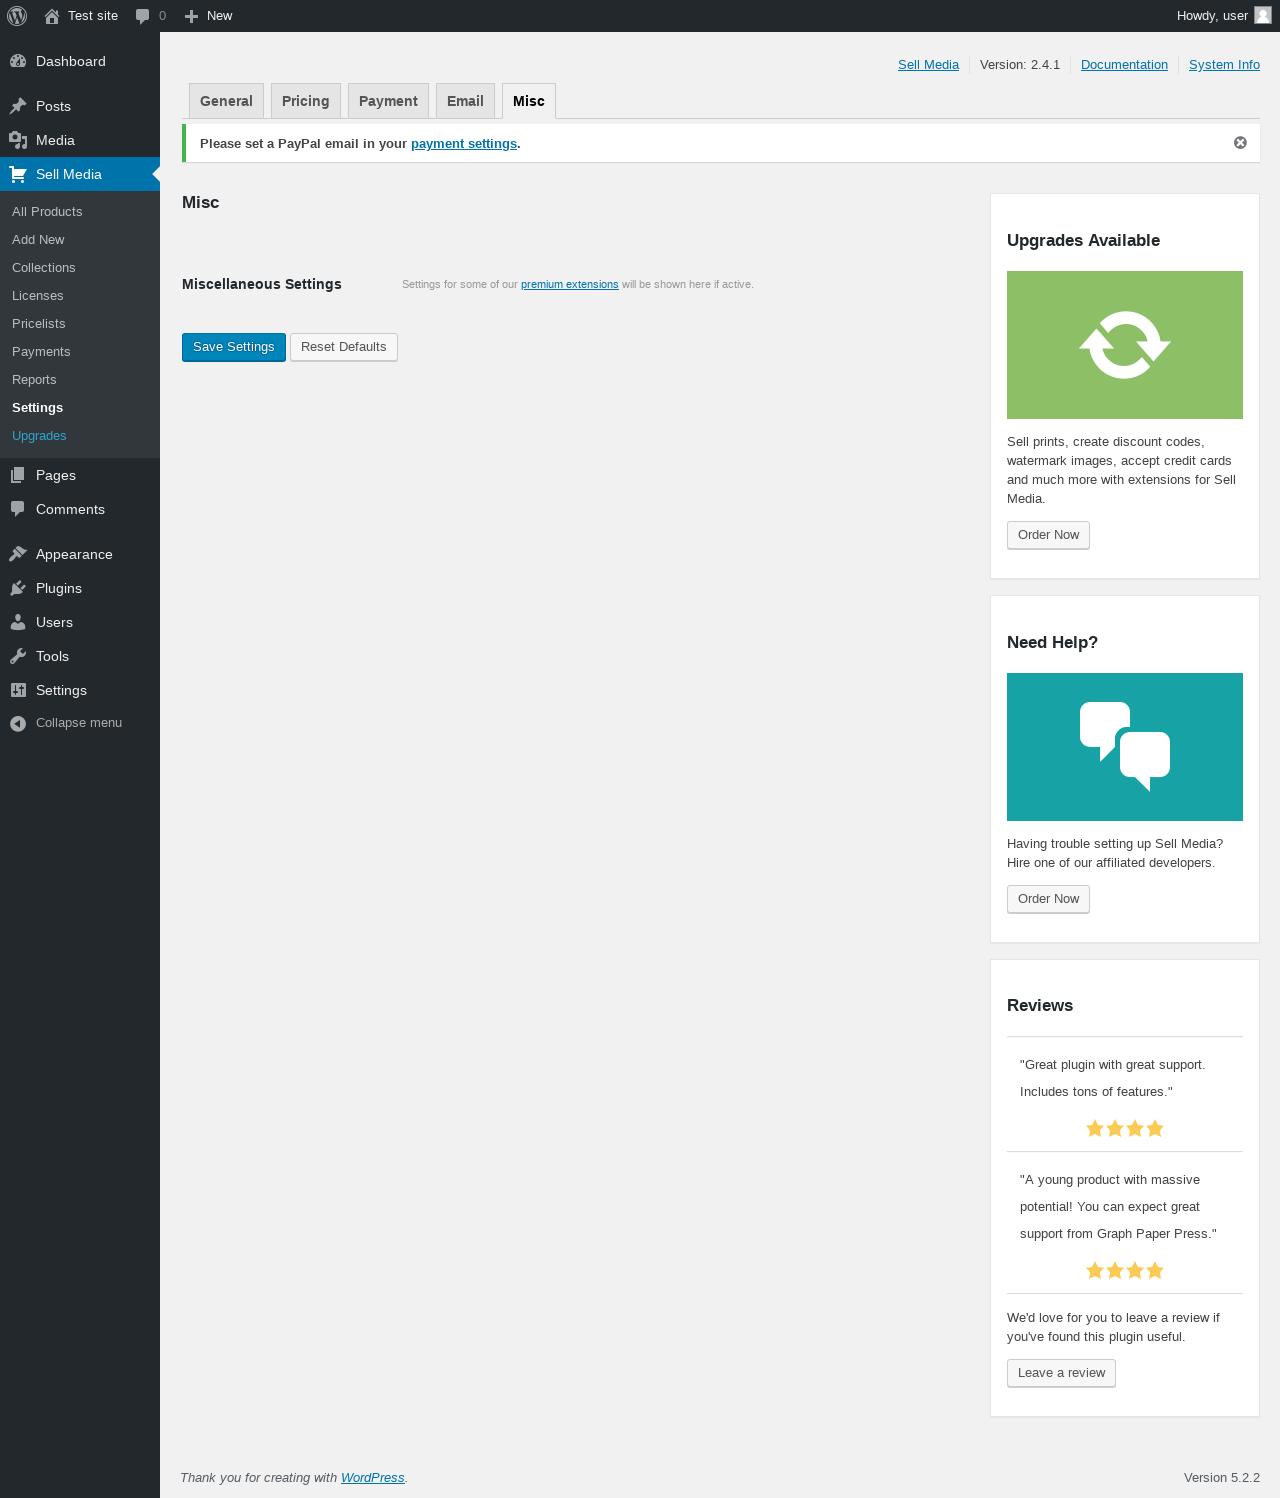The height and width of the screenshot is (1498, 1280).
Task: Open the Pricelists submenu item
Action: pyautogui.click(x=39, y=324)
